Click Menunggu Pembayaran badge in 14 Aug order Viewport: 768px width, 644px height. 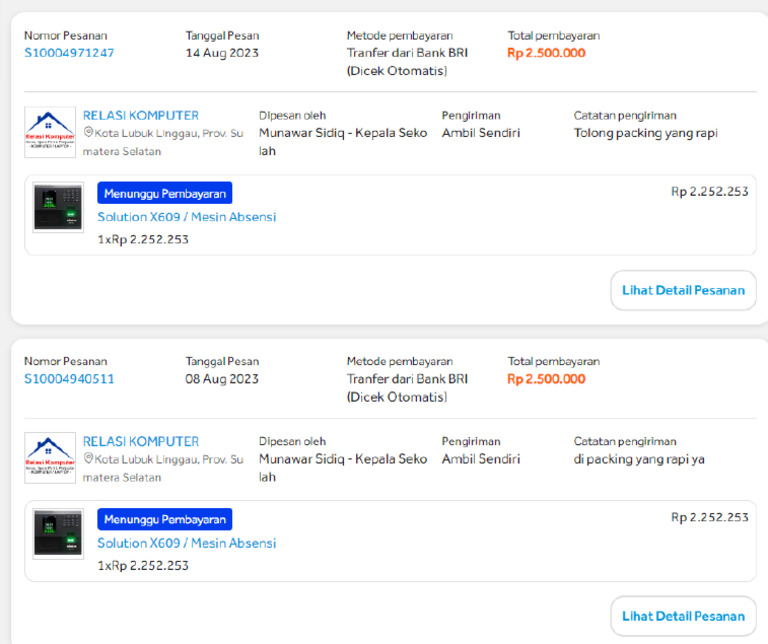coord(165,193)
